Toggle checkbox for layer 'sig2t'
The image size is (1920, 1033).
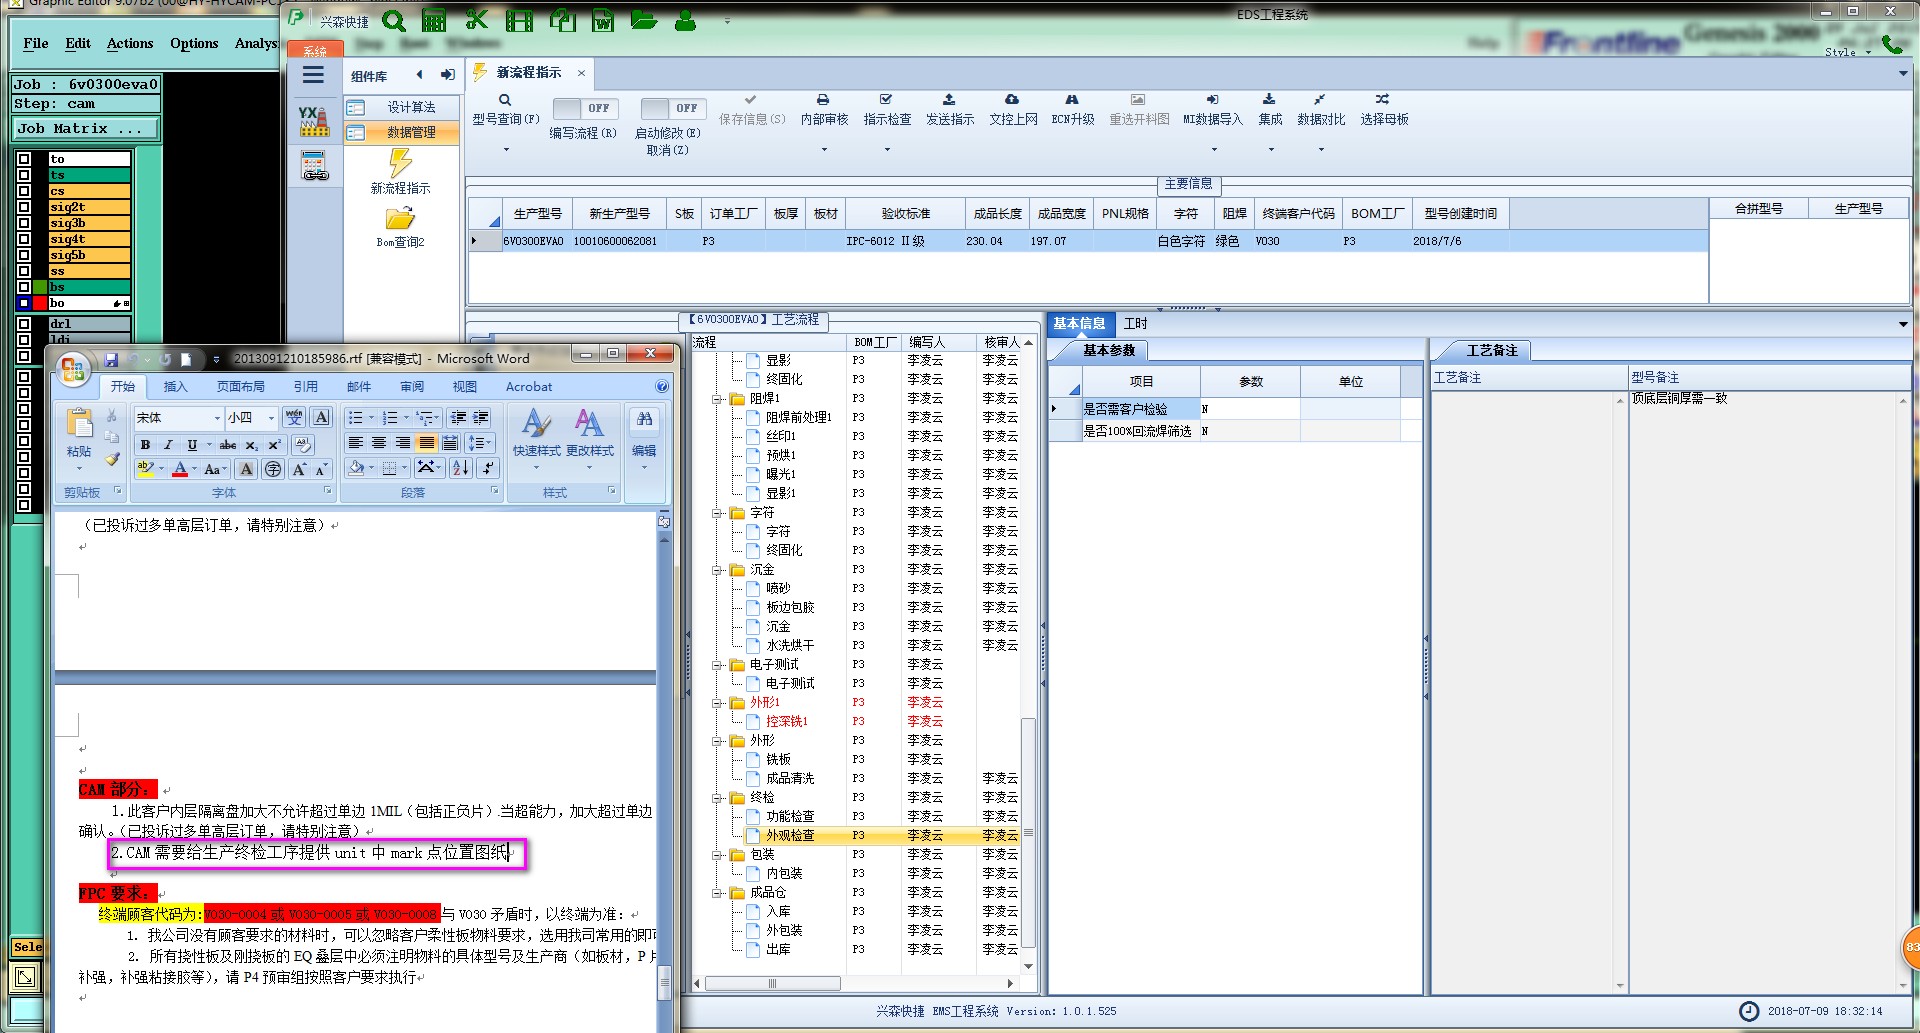coord(24,207)
